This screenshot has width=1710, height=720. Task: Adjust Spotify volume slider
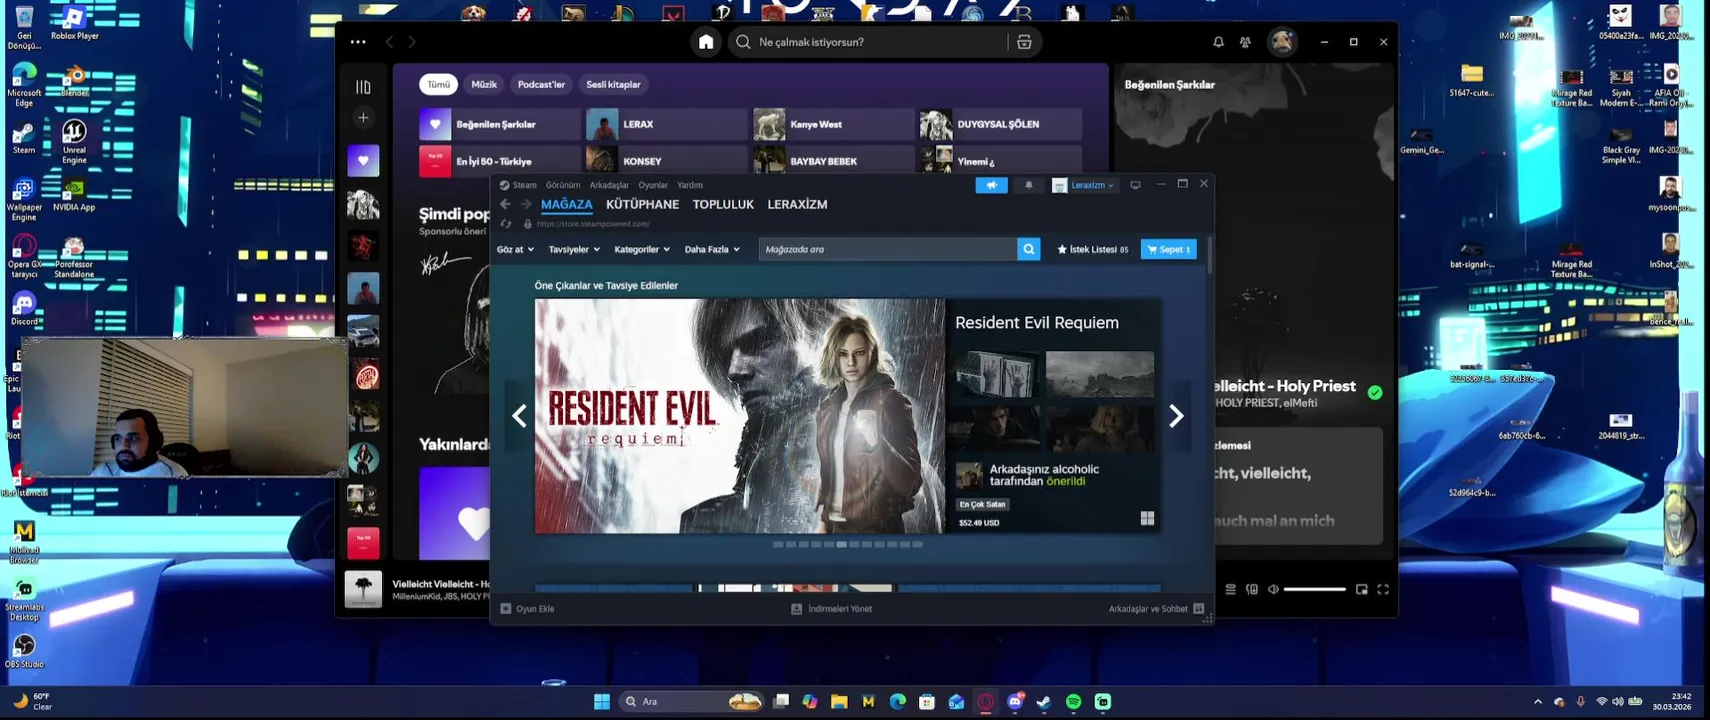click(1314, 589)
